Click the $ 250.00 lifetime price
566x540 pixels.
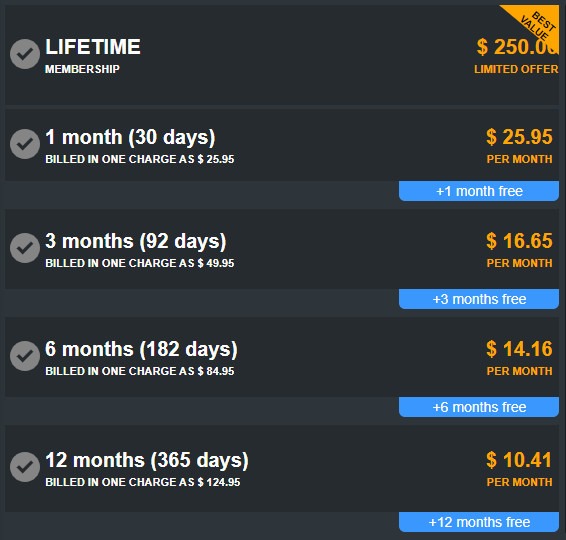518,47
